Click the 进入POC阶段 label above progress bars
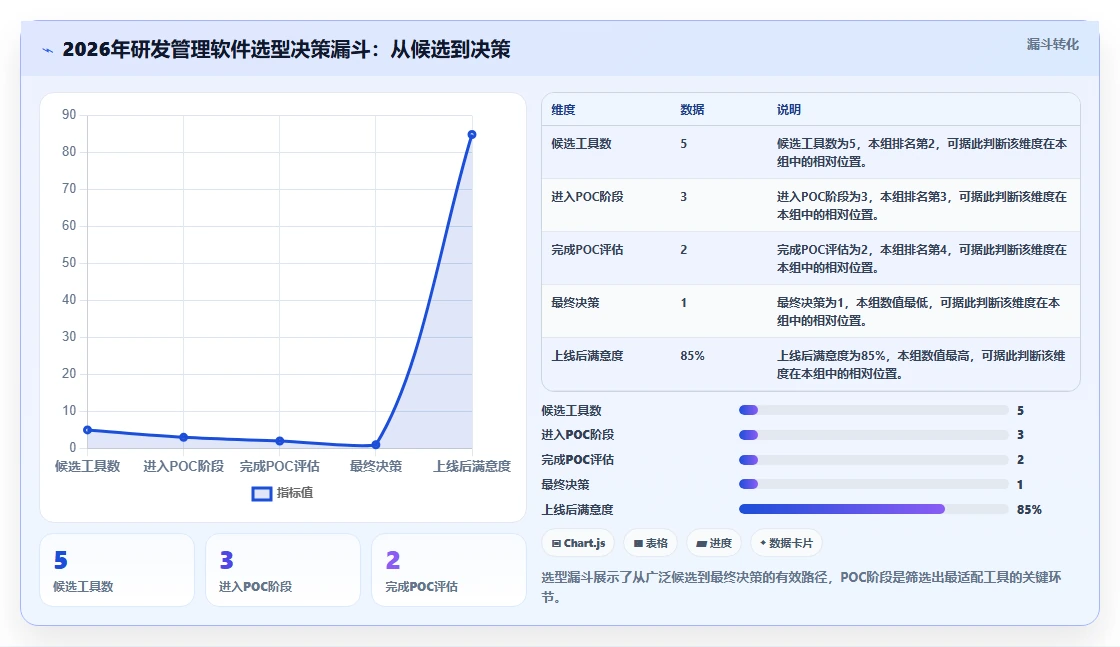 click(577, 434)
